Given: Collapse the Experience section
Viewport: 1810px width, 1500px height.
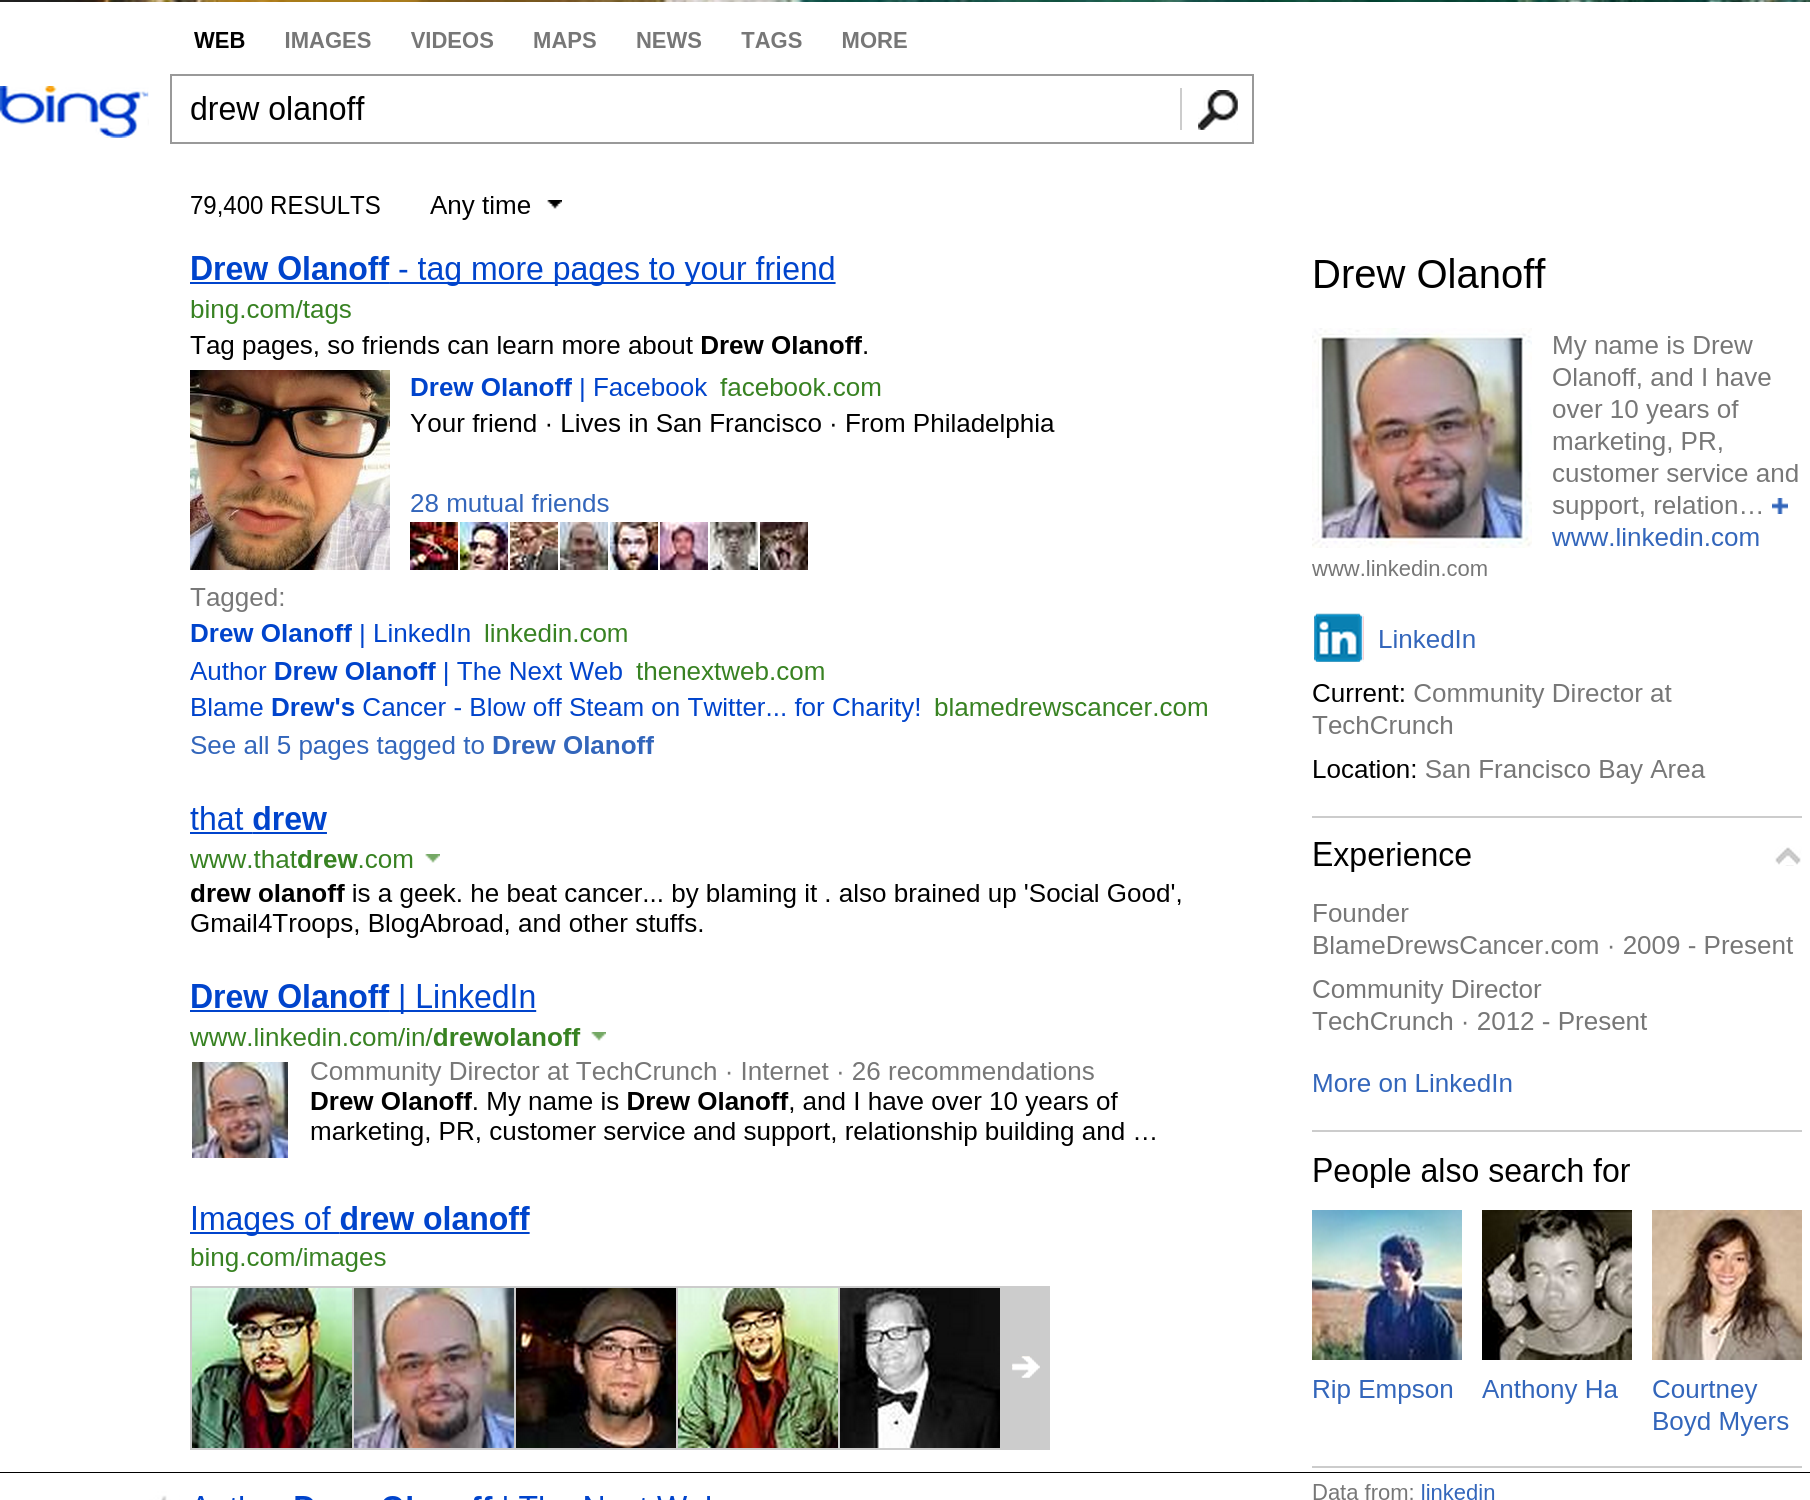Looking at the screenshot, I should point(1787,856).
